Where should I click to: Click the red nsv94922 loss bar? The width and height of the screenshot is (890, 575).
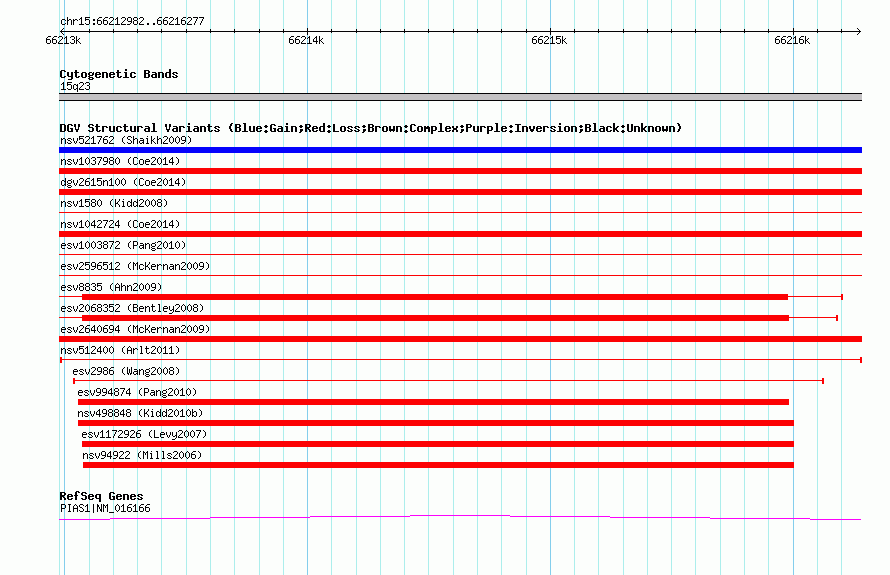point(438,465)
